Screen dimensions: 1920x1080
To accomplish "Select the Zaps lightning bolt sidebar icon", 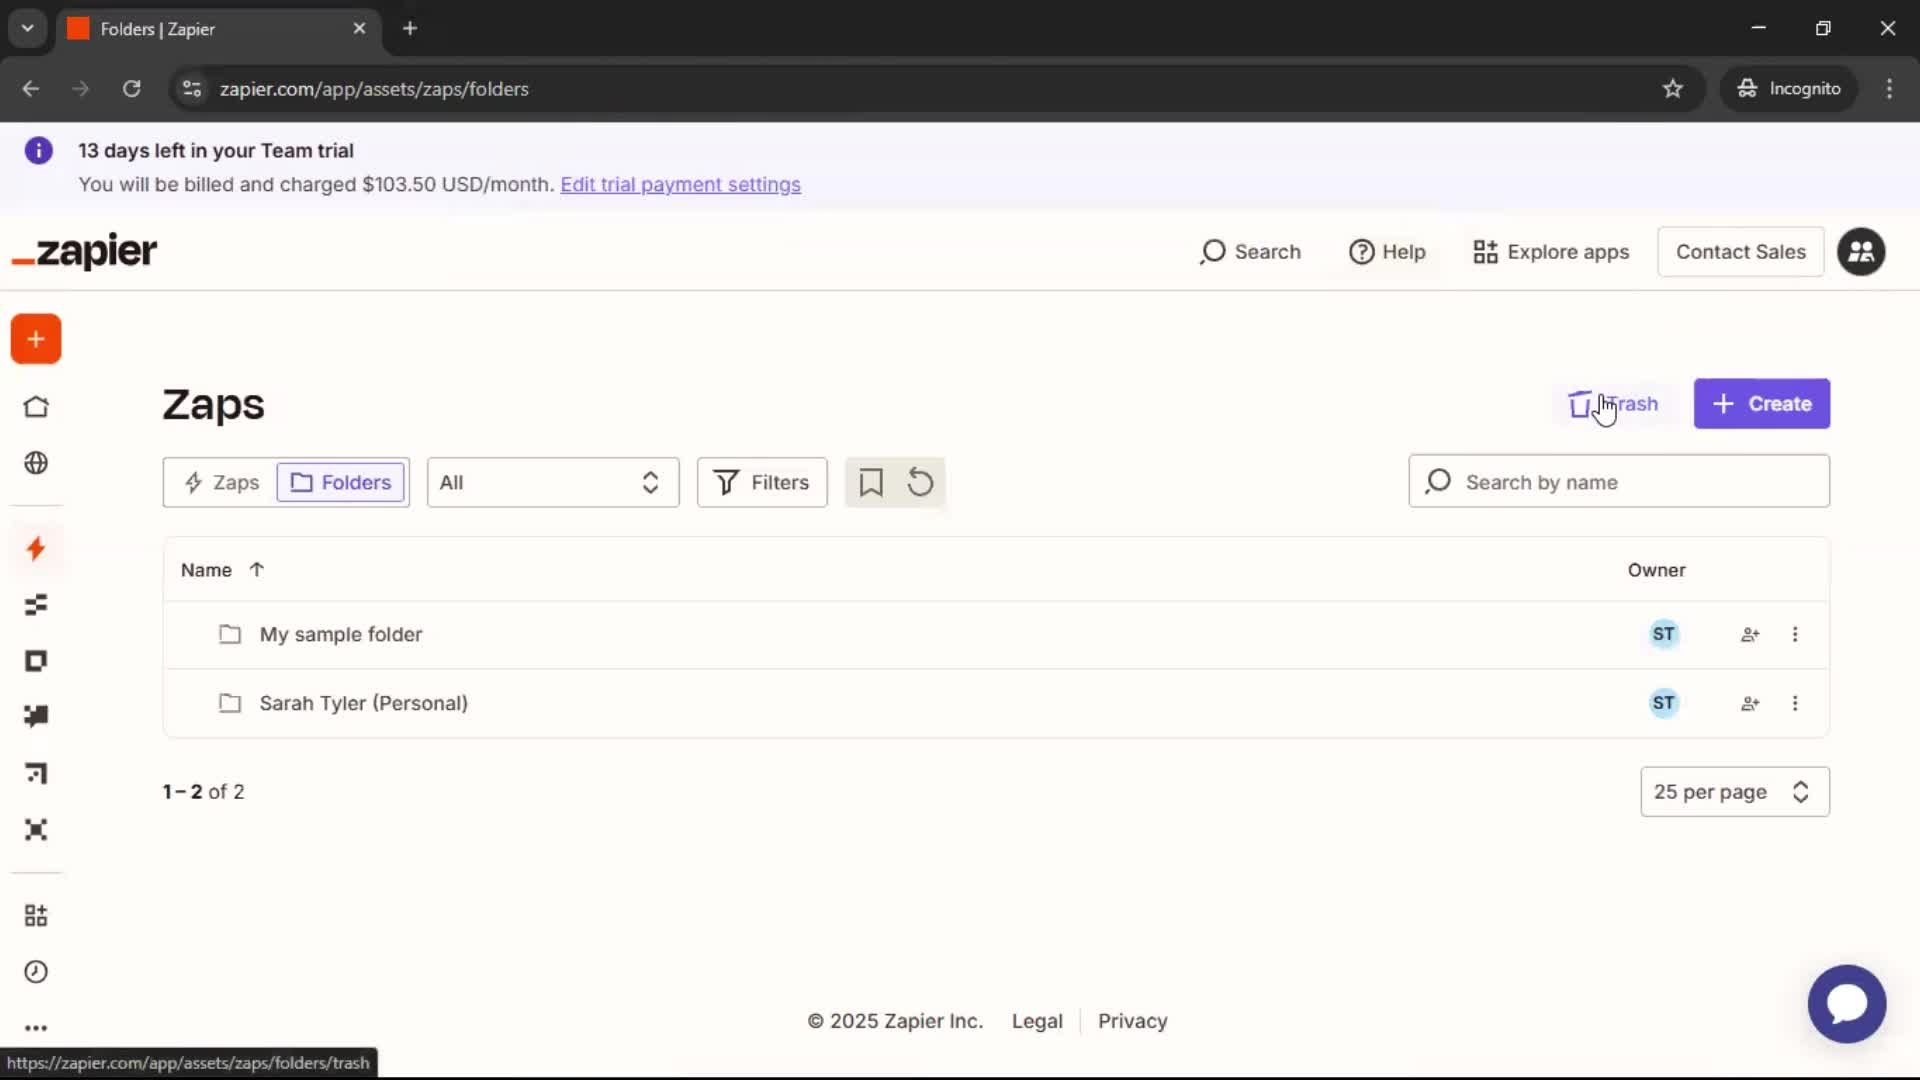I will 36,548.
